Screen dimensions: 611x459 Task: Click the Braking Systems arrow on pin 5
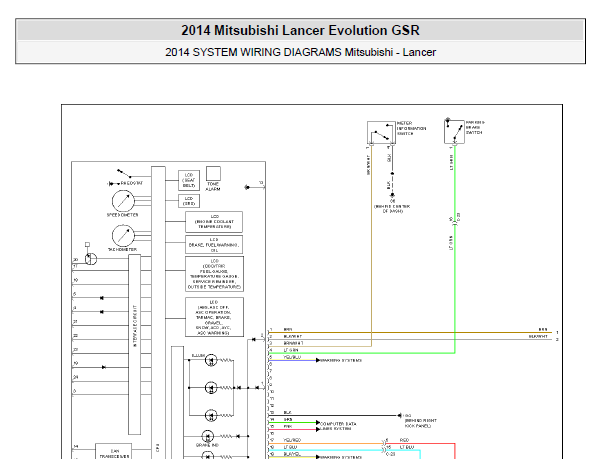318,360
